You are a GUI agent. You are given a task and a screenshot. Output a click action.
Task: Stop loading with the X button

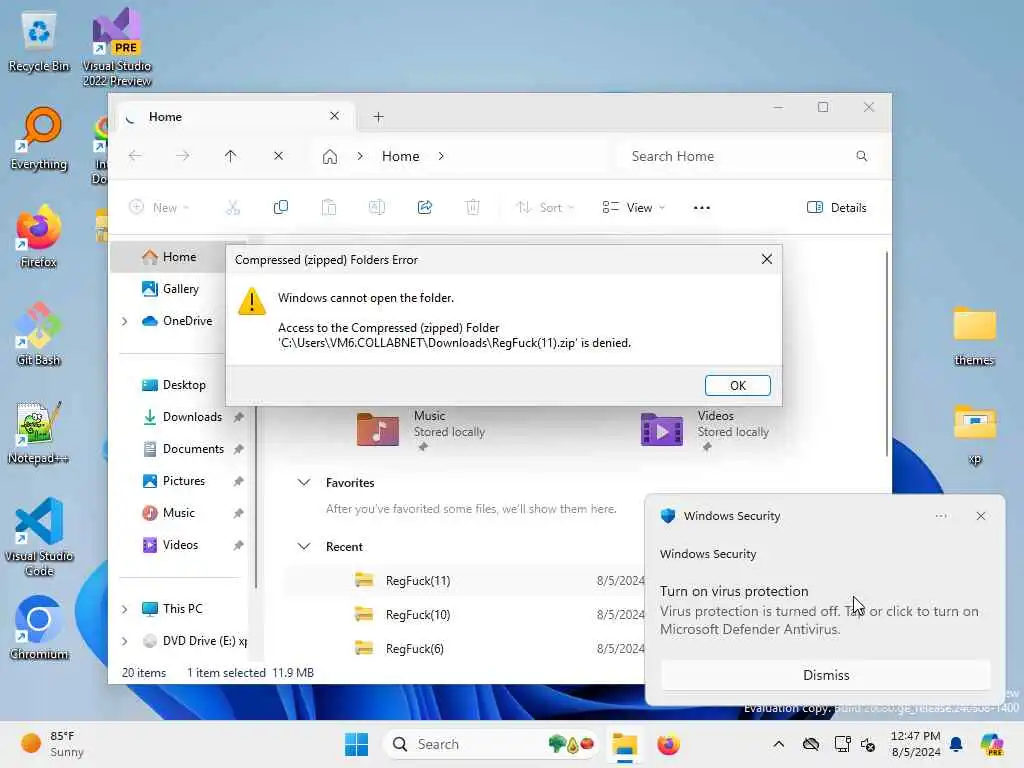(278, 156)
